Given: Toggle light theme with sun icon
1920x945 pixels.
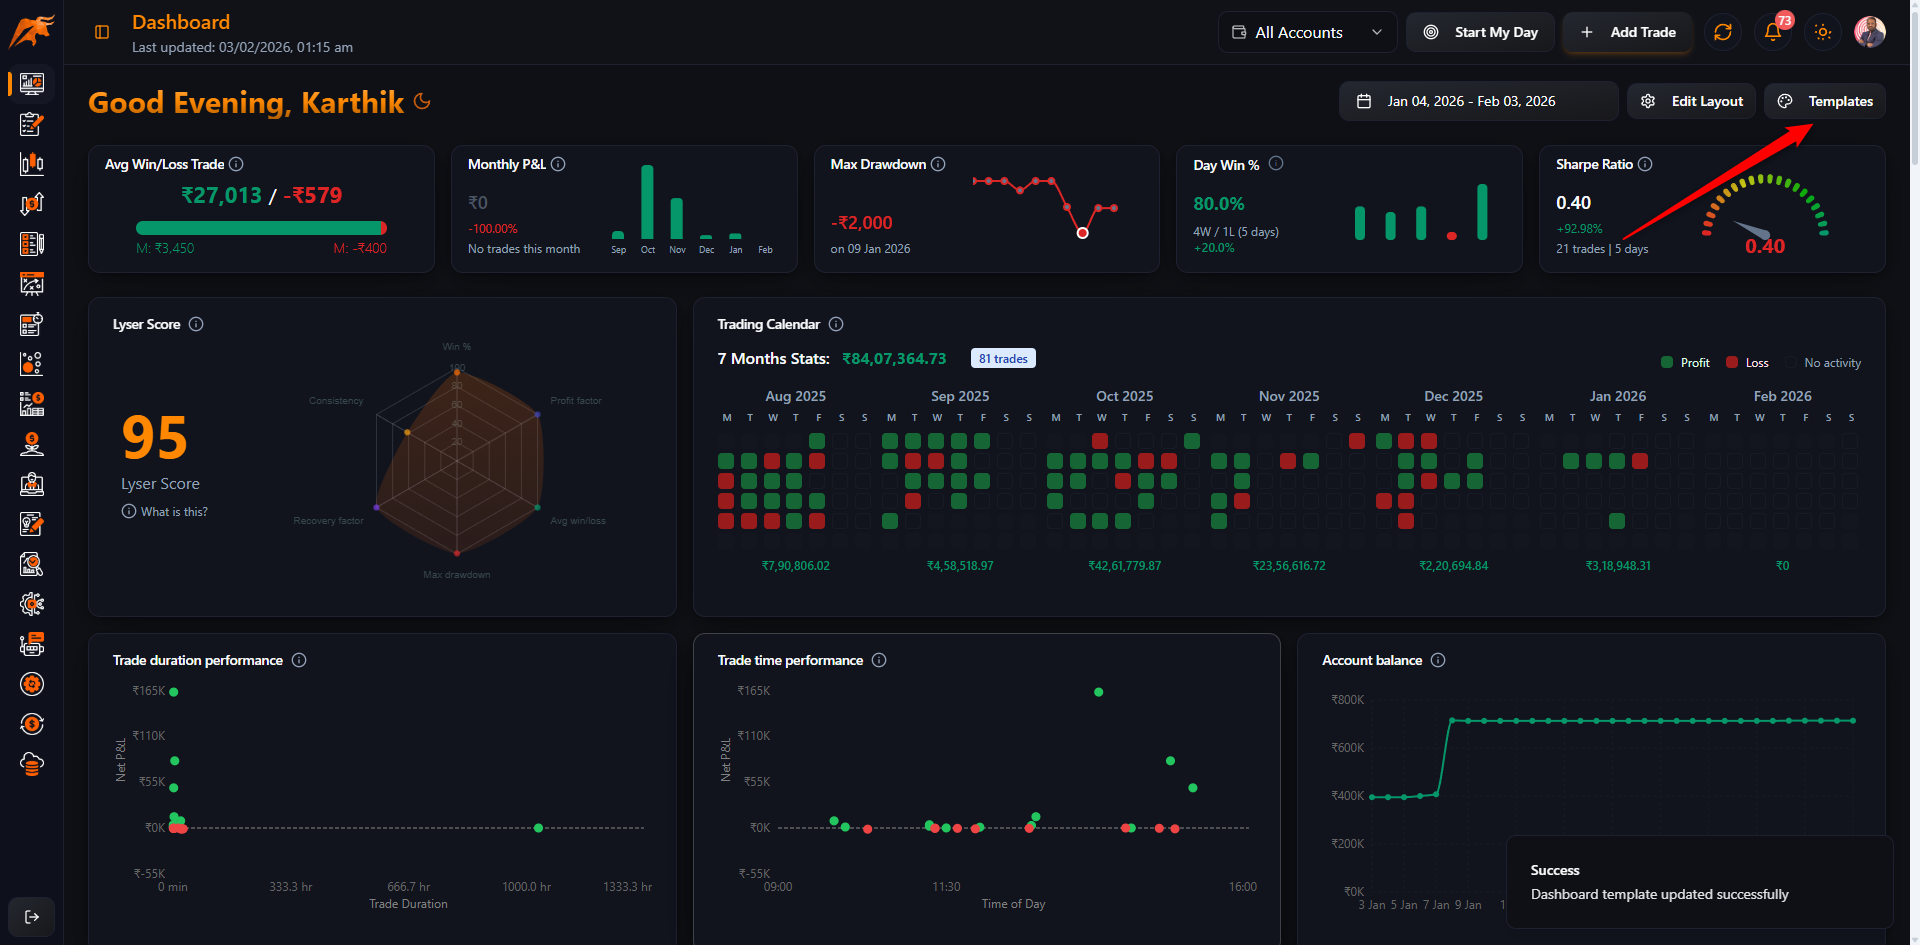Looking at the screenshot, I should coord(1823,32).
